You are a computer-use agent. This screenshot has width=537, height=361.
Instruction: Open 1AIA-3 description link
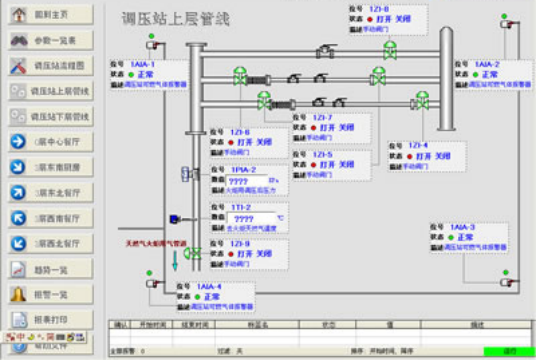coord(475,247)
